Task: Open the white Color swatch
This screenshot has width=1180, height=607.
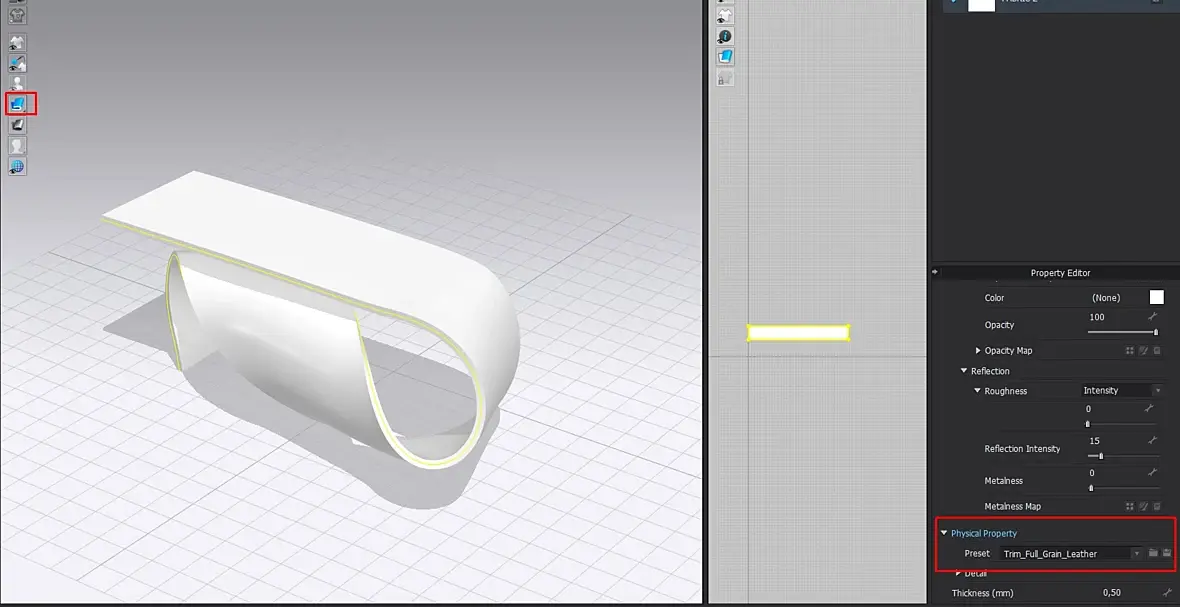Action: coord(1156,298)
